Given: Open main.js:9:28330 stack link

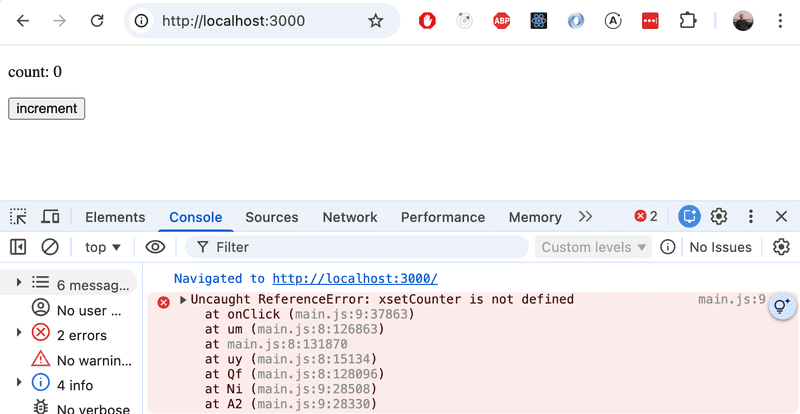Looking at the screenshot, I should 313,404.
